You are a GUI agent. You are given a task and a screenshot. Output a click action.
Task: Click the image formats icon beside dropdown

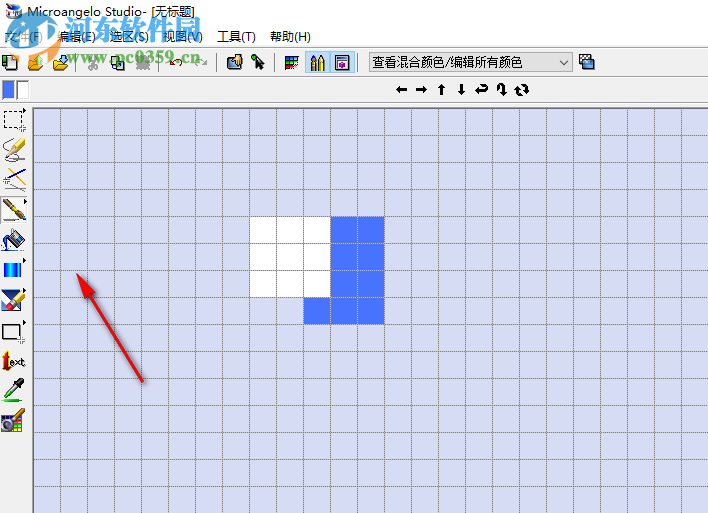(x=587, y=62)
